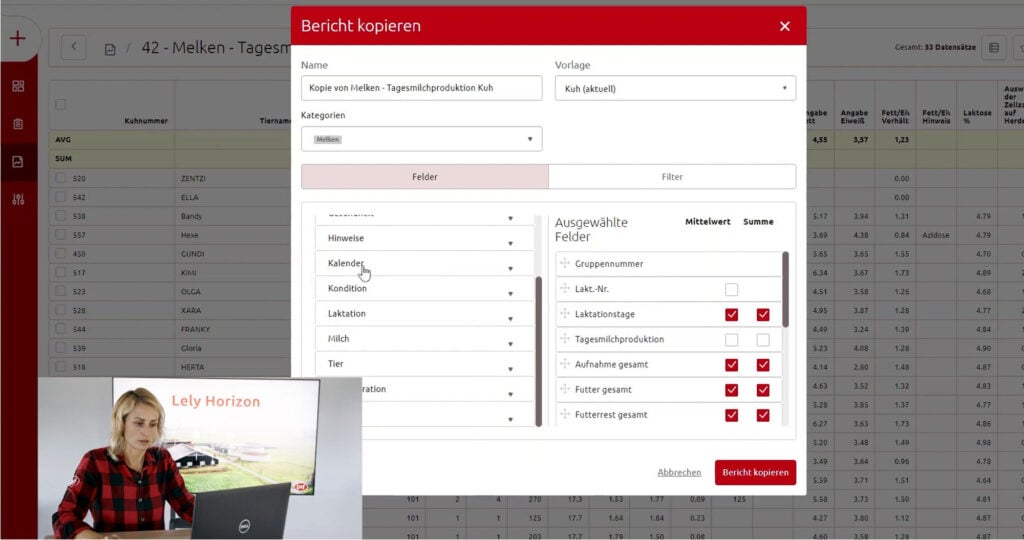Grab drag handle of Laktationstage field

click(565, 313)
